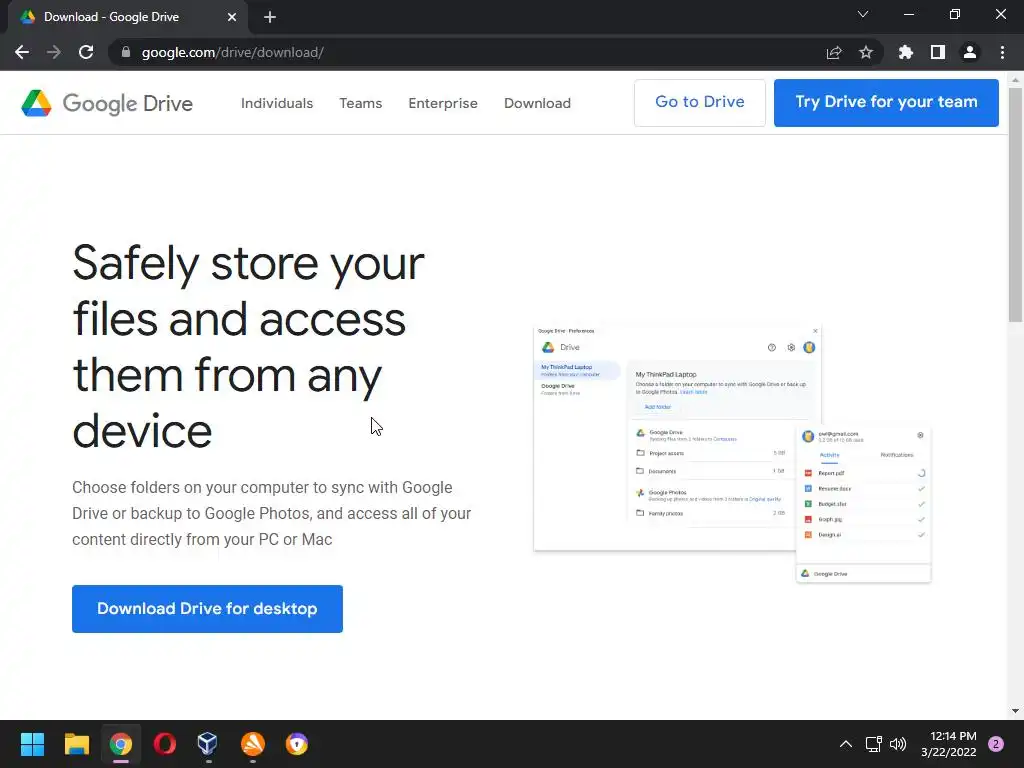Open the Individuals nav item
The image size is (1024, 768).
point(277,103)
